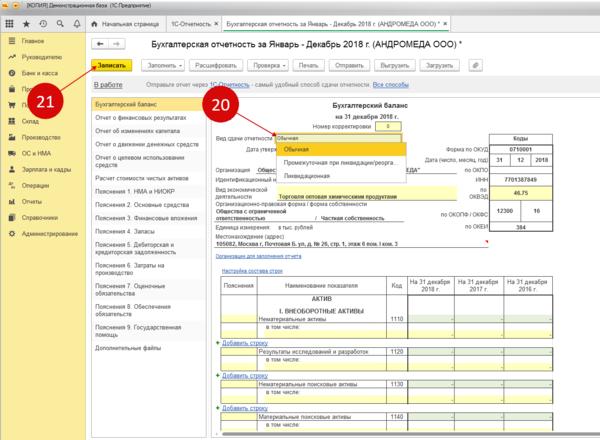This screenshot has height=440, width=600.
Task: Expand the Проверка dropdown button
Action: point(267,64)
